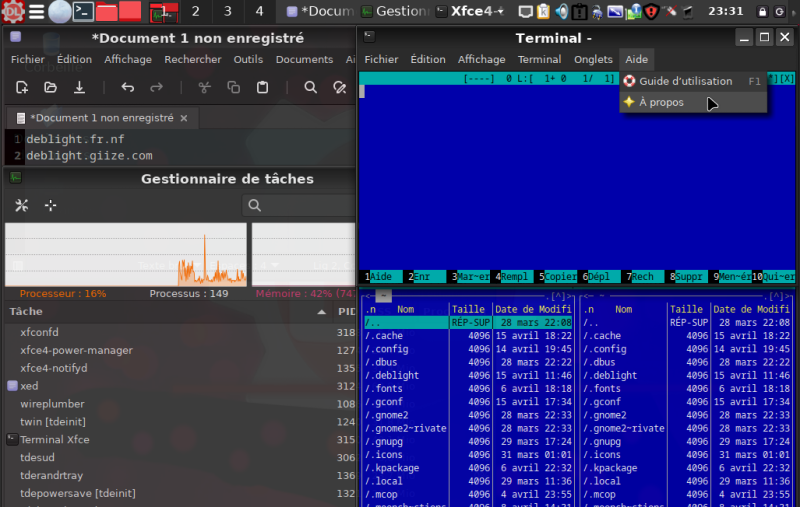Viewport: 800px width, 507px height.
Task: Expand the PID column header in task list
Action: click(x=346, y=311)
